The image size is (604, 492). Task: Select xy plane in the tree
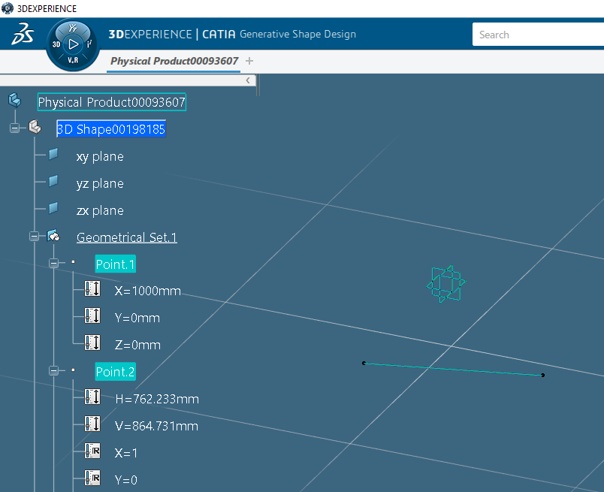(100, 156)
